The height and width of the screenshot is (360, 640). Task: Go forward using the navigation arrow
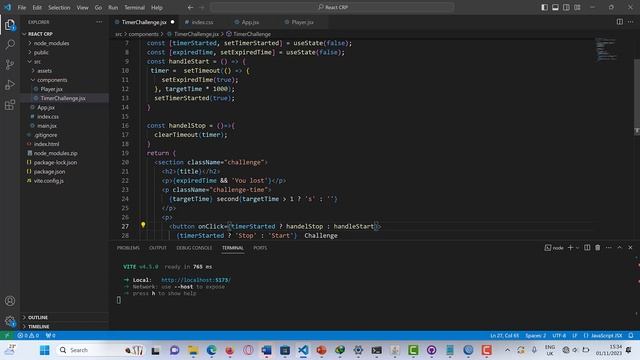pos(201,7)
